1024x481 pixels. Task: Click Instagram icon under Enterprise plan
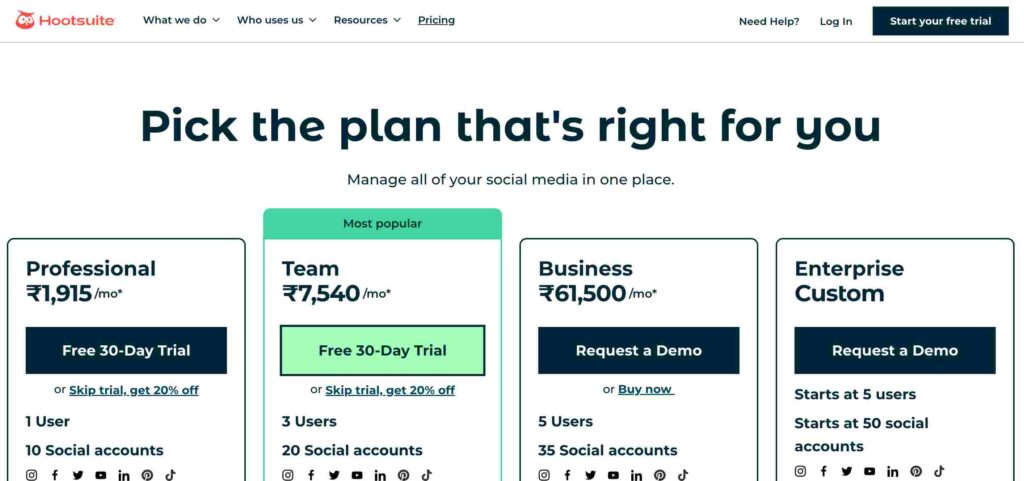pos(801,471)
